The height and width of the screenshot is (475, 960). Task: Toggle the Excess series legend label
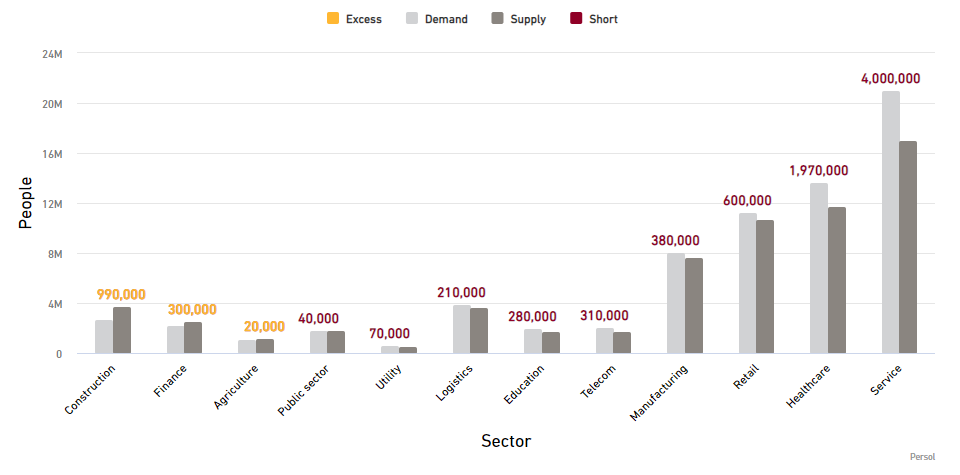coord(363,19)
